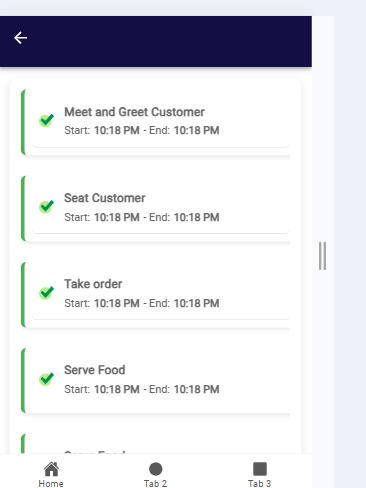Click checkmark icon beside Seat Customer
366x488 pixels.
coord(46,206)
